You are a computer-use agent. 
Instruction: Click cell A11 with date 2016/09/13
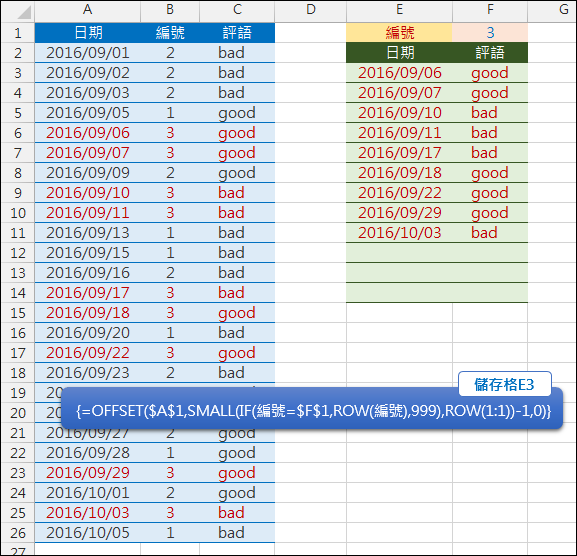tap(88, 233)
